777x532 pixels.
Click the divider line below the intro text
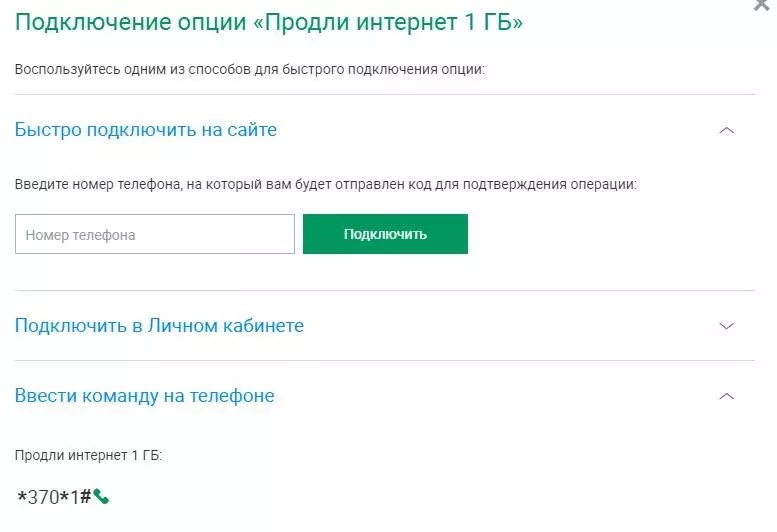pos(385,94)
